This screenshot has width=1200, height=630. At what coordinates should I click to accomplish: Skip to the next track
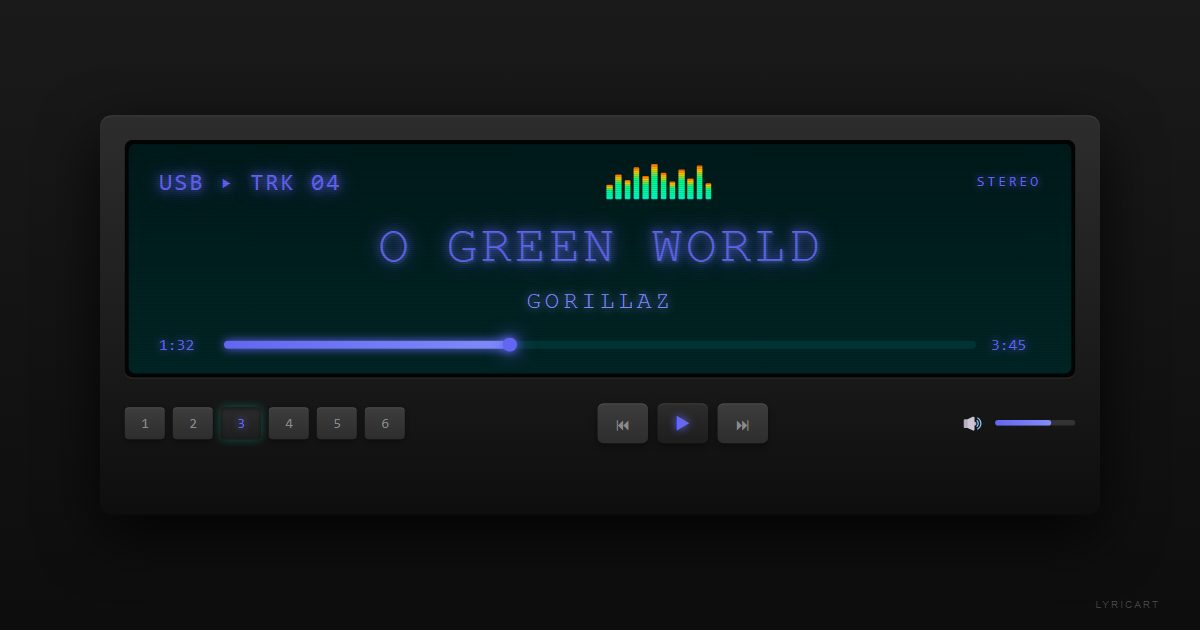pos(742,423)
